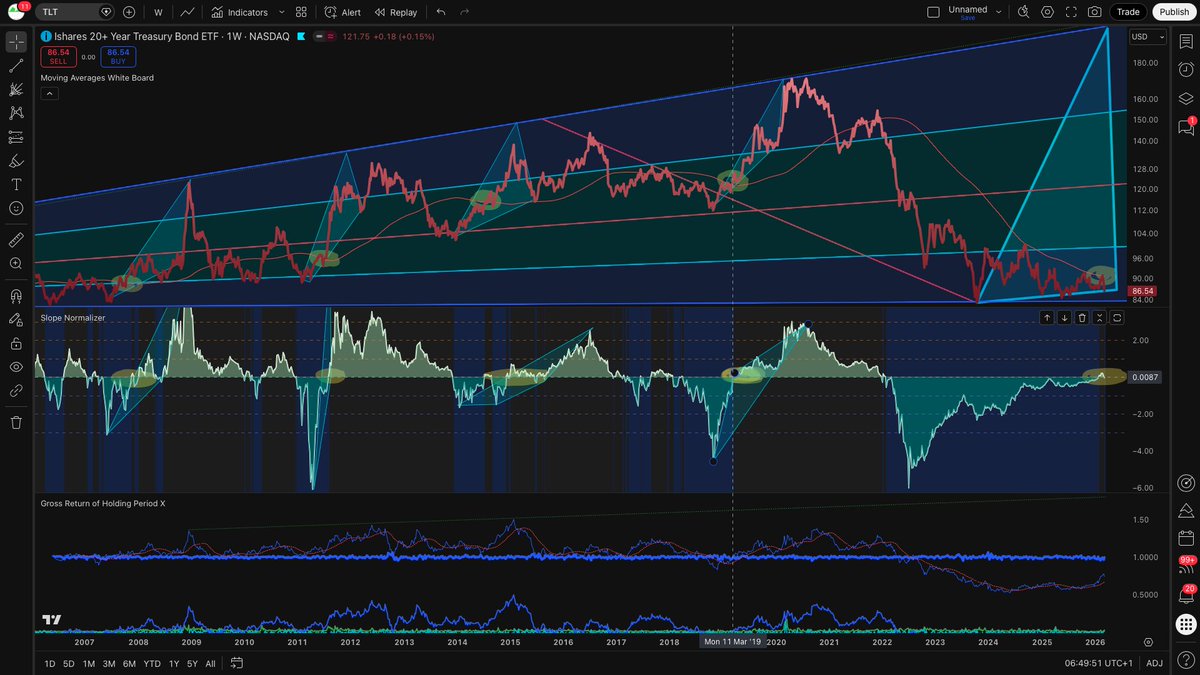Click the TLT symbol search box
1200x675 pixels.
point(76,12)
